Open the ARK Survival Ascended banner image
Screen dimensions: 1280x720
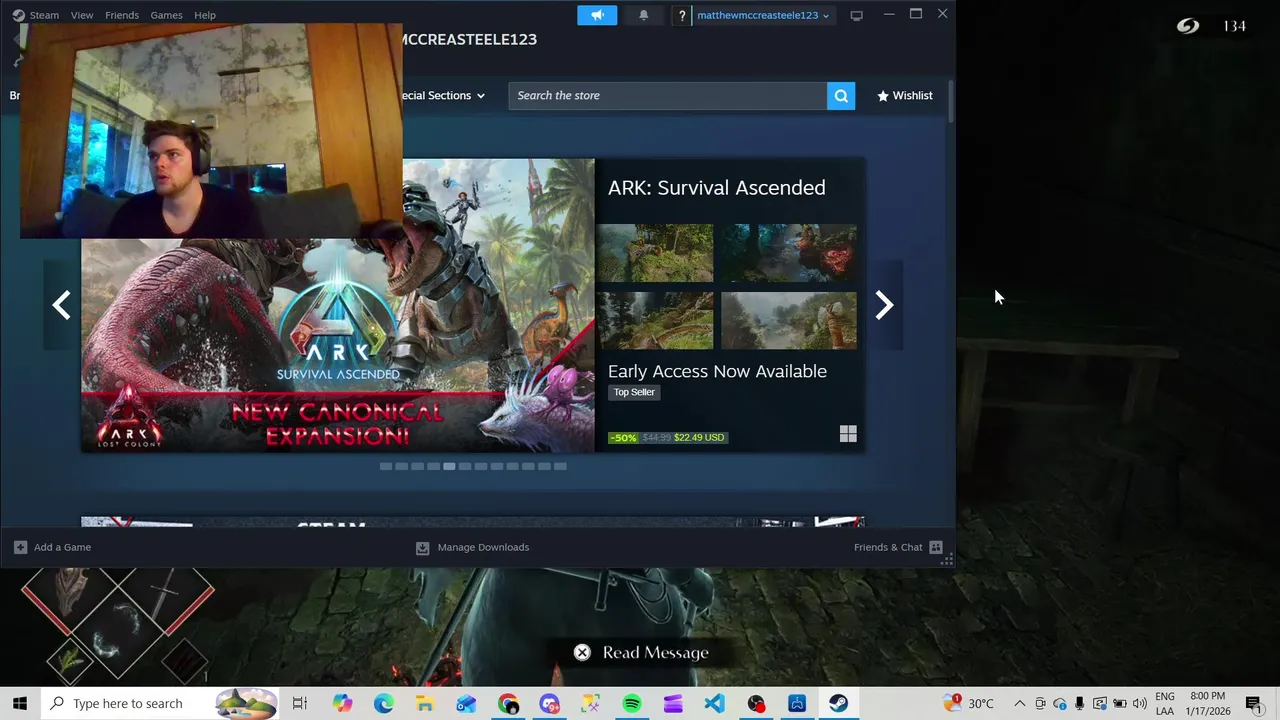point(338,305)
